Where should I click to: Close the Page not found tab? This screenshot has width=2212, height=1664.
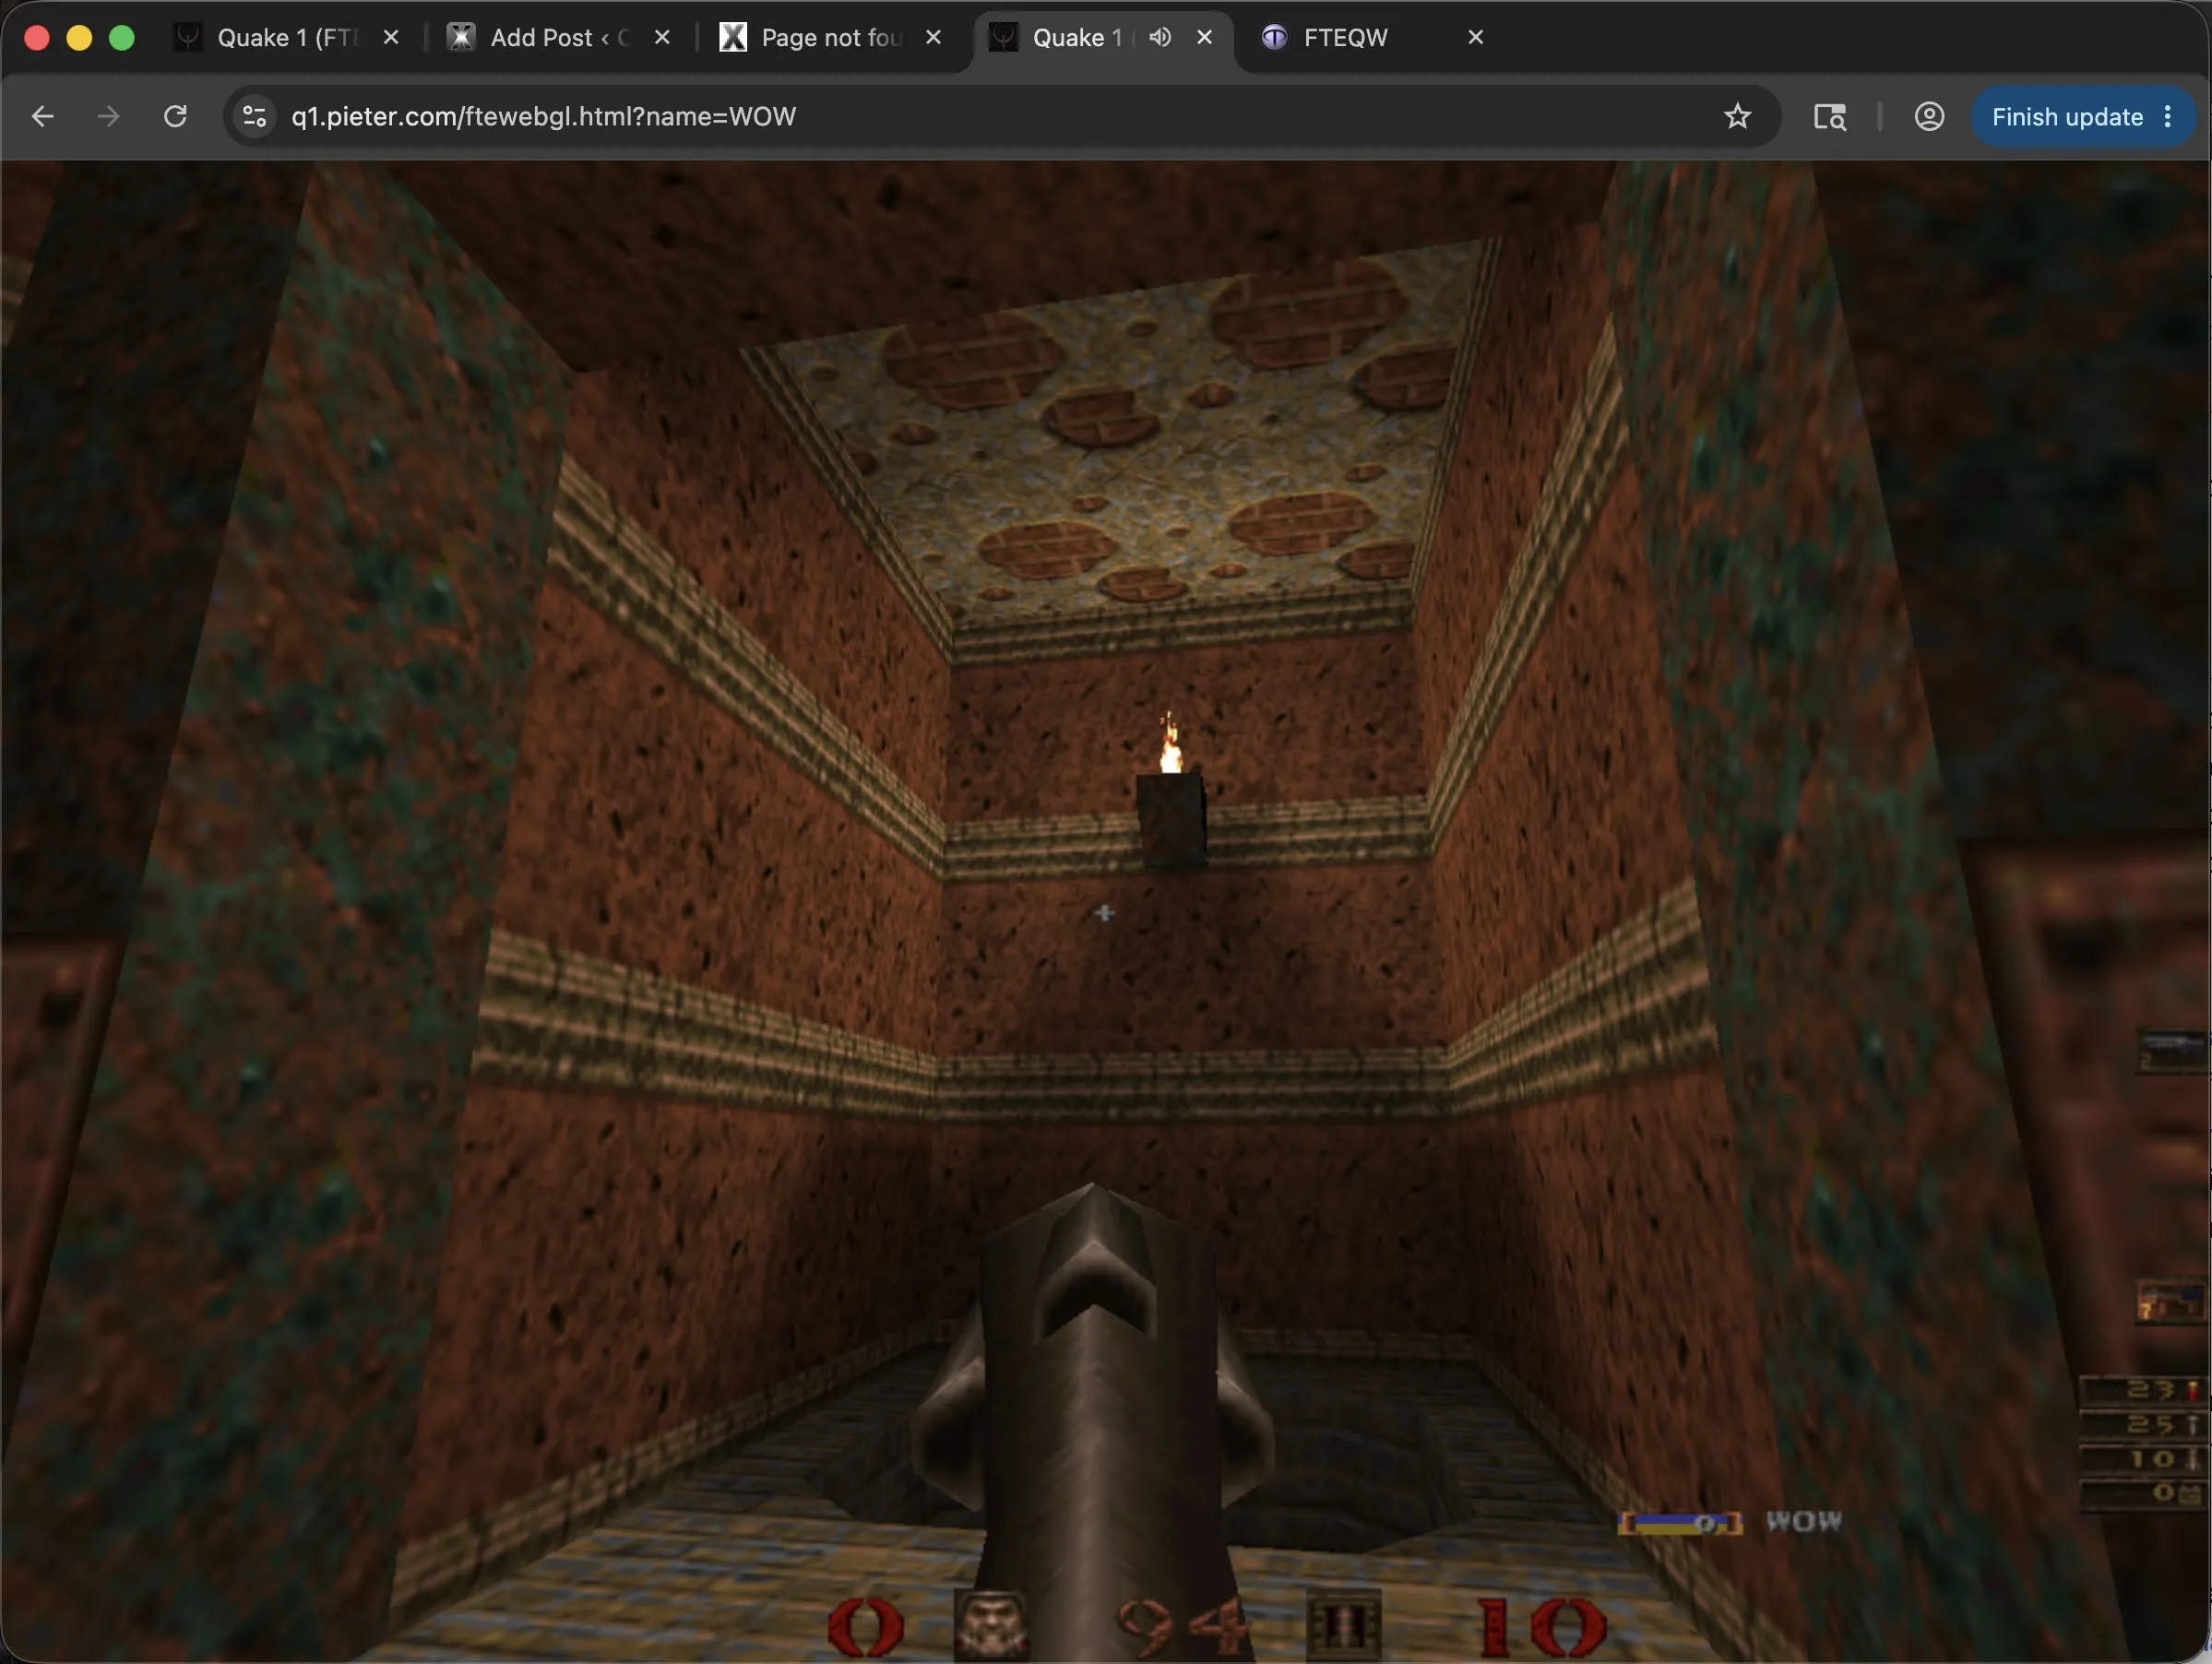tap(933, 37)
